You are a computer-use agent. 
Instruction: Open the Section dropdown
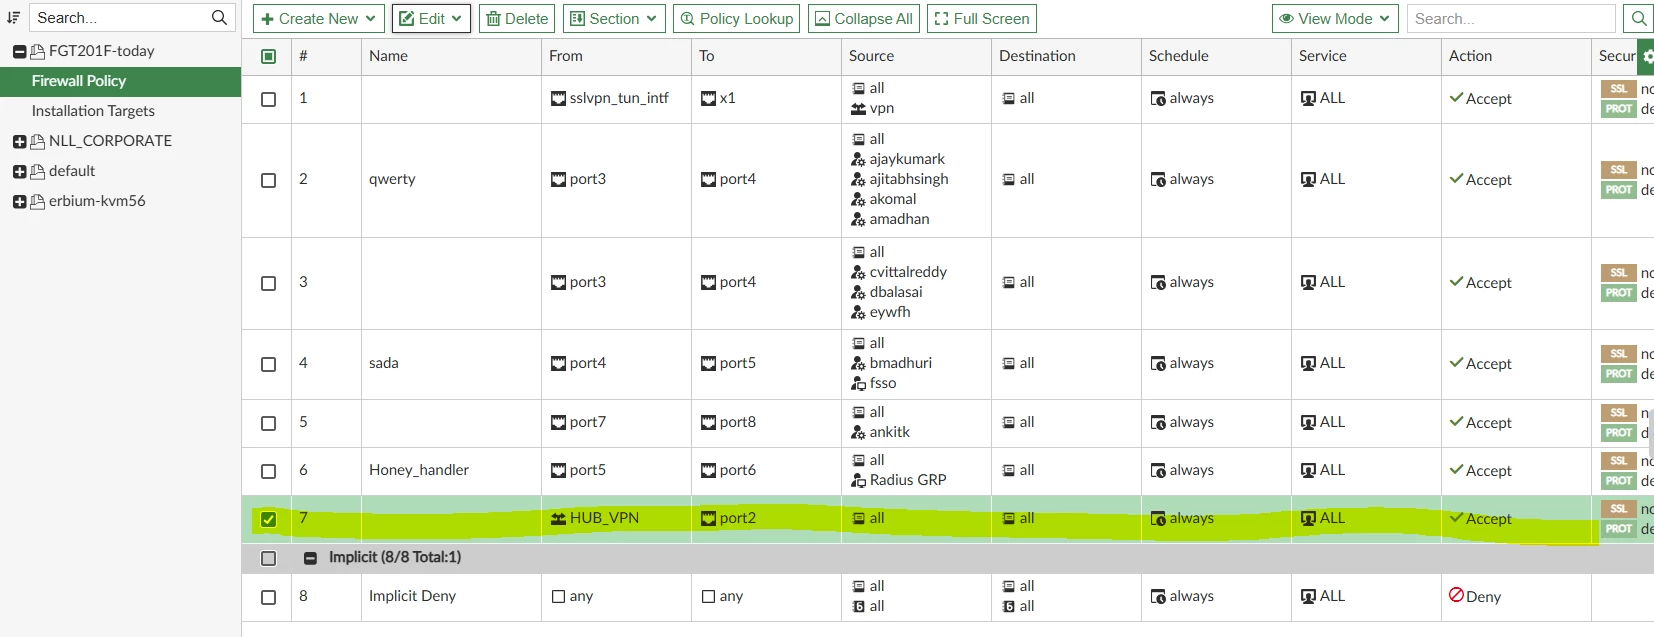coord(614,18)
